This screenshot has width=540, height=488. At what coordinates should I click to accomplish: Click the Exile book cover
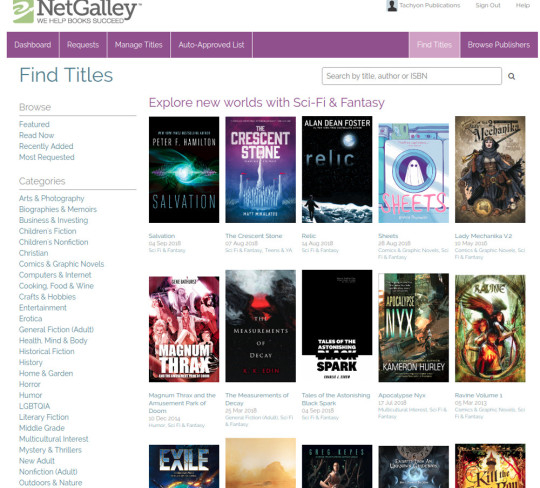184,466
